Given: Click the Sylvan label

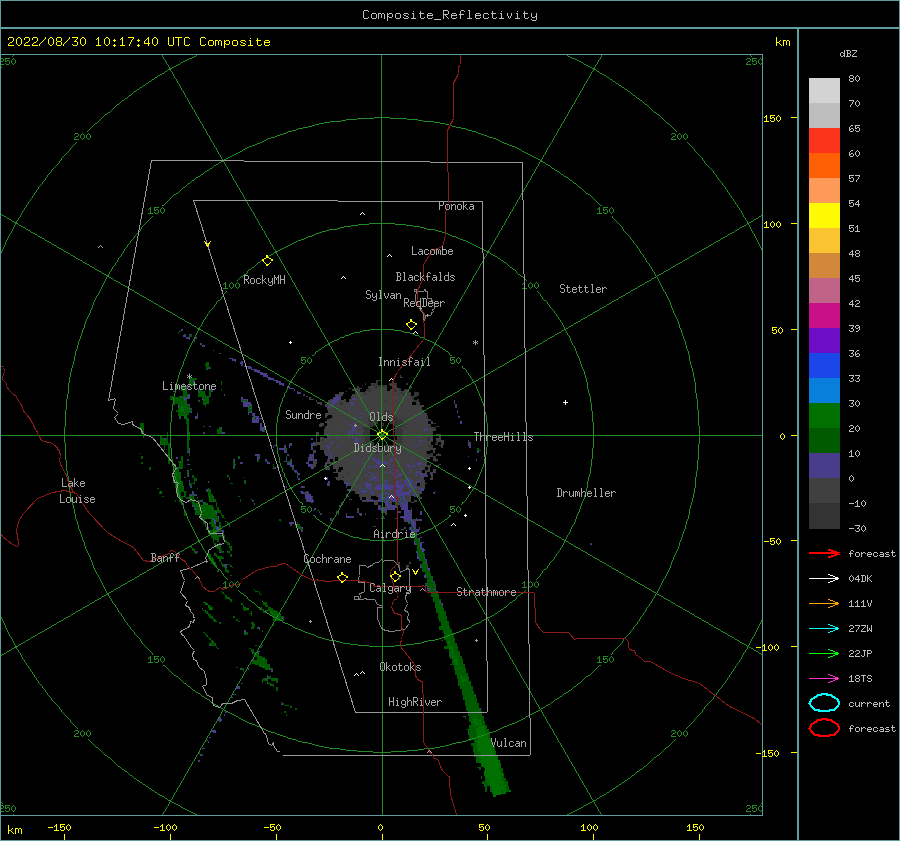Looking at the screenshot, I should 383,295.
